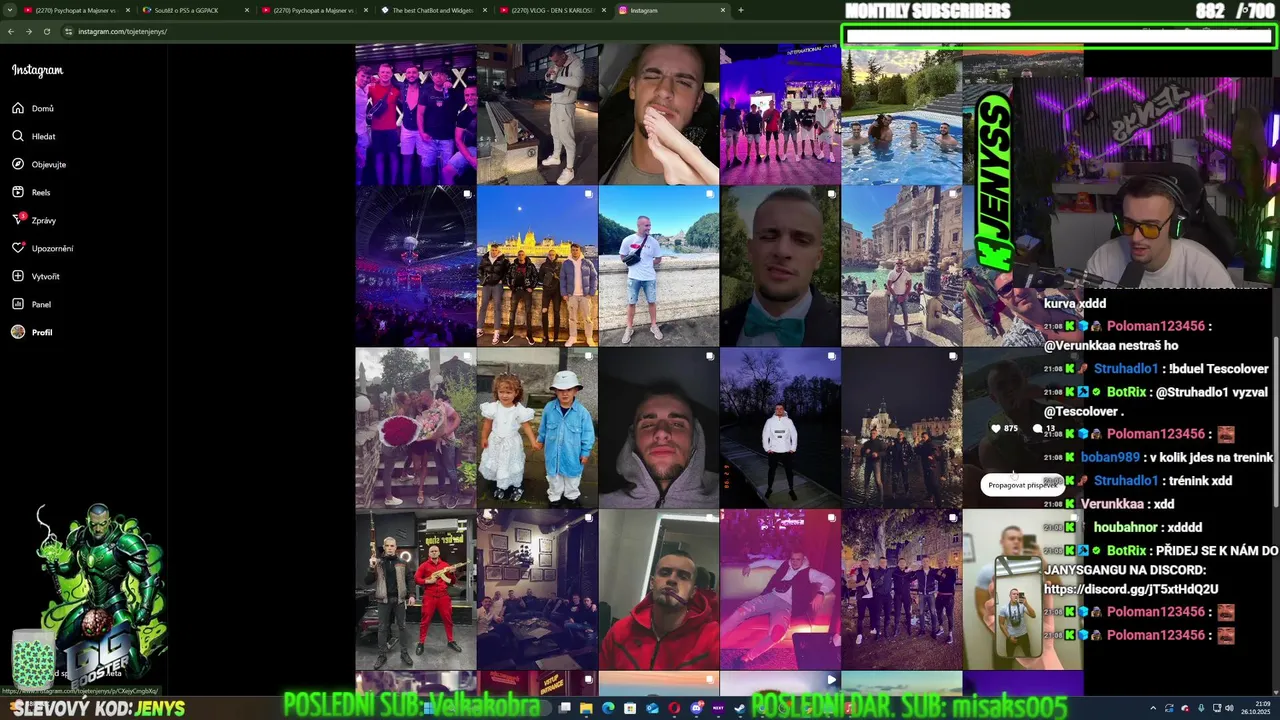Open post of man in red hoodie with cigar
The image size is (1280, 720).
tap(659, 590)
